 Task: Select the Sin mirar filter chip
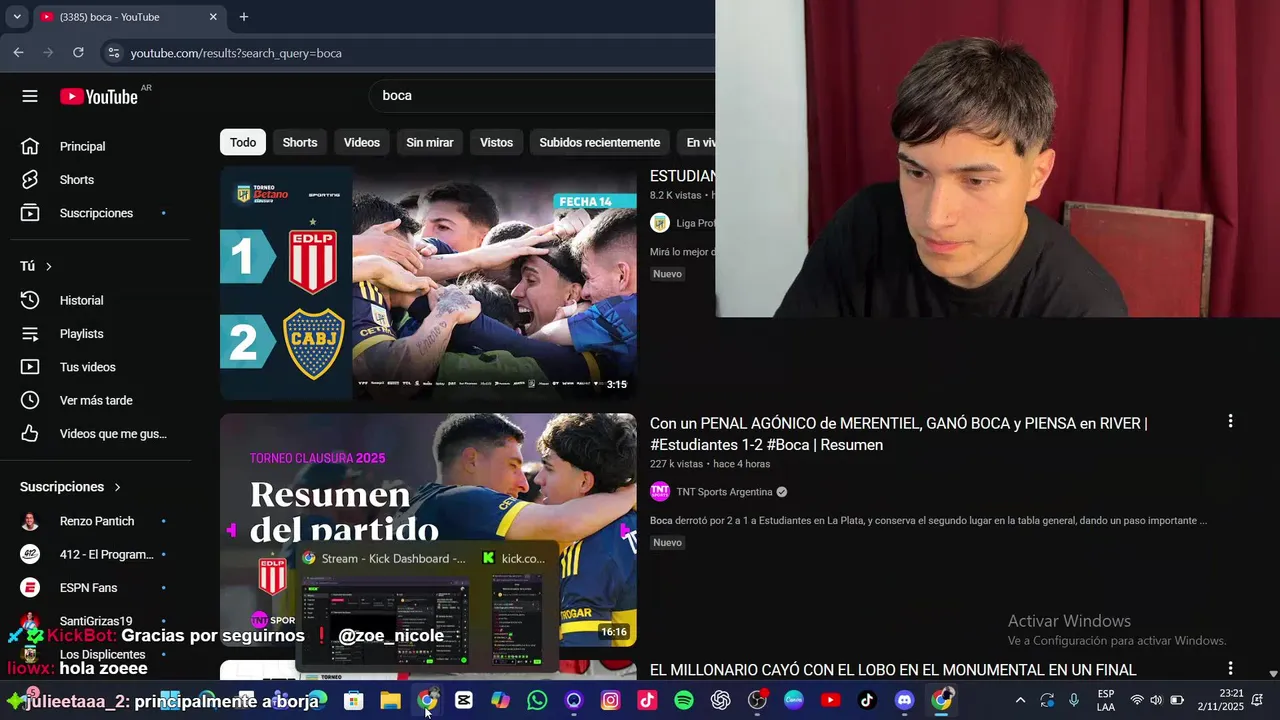[430, 142]
